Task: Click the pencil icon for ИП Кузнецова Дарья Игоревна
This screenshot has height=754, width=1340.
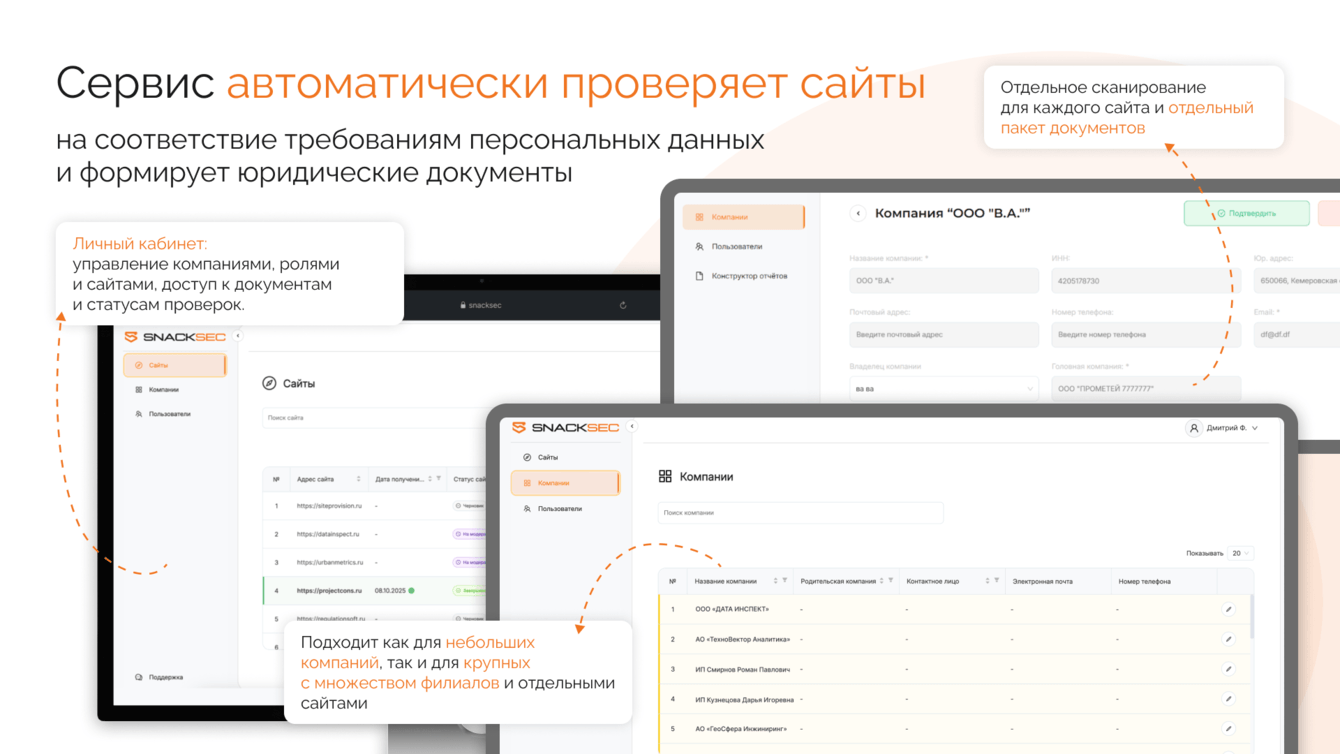Action: pyautogui.click(x=1228, y=699)
